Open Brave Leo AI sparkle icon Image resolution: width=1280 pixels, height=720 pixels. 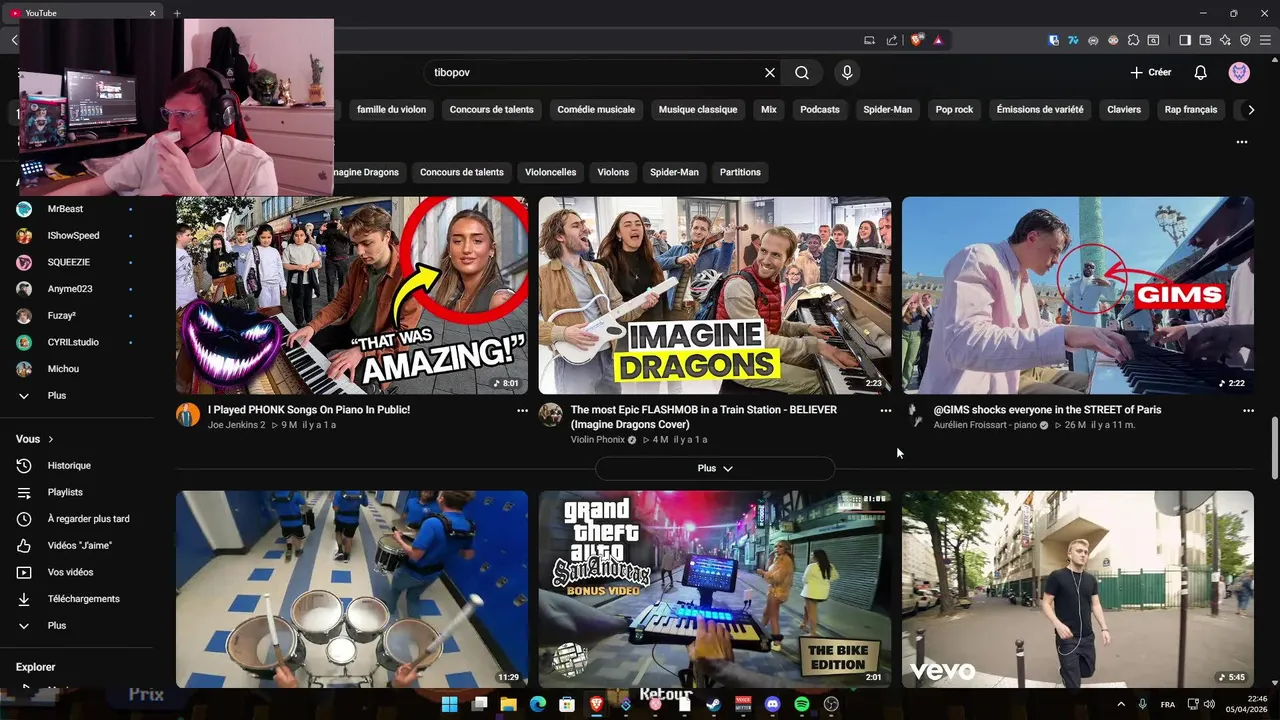point(1225,40)
